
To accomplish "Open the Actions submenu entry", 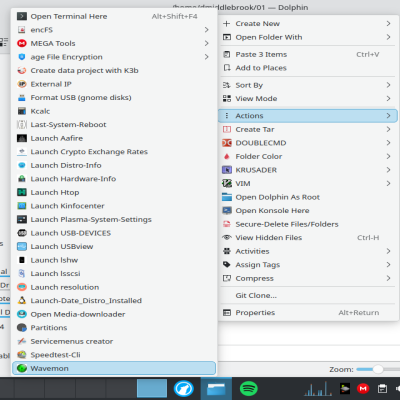I will (308, 116).
